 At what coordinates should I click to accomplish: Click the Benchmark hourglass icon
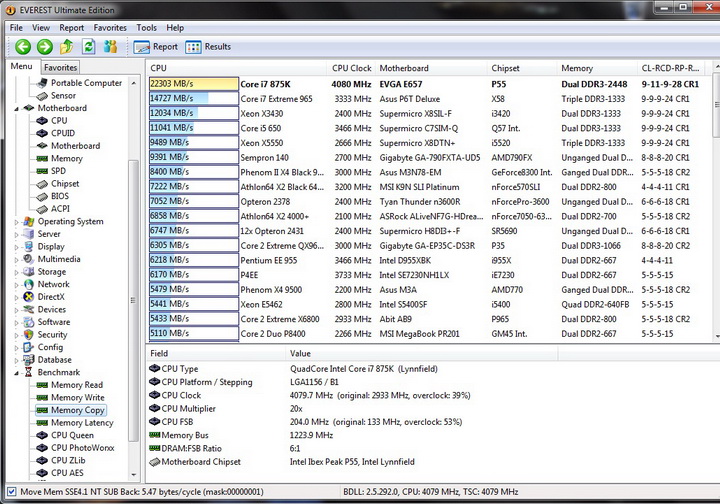tap(29, 372)
